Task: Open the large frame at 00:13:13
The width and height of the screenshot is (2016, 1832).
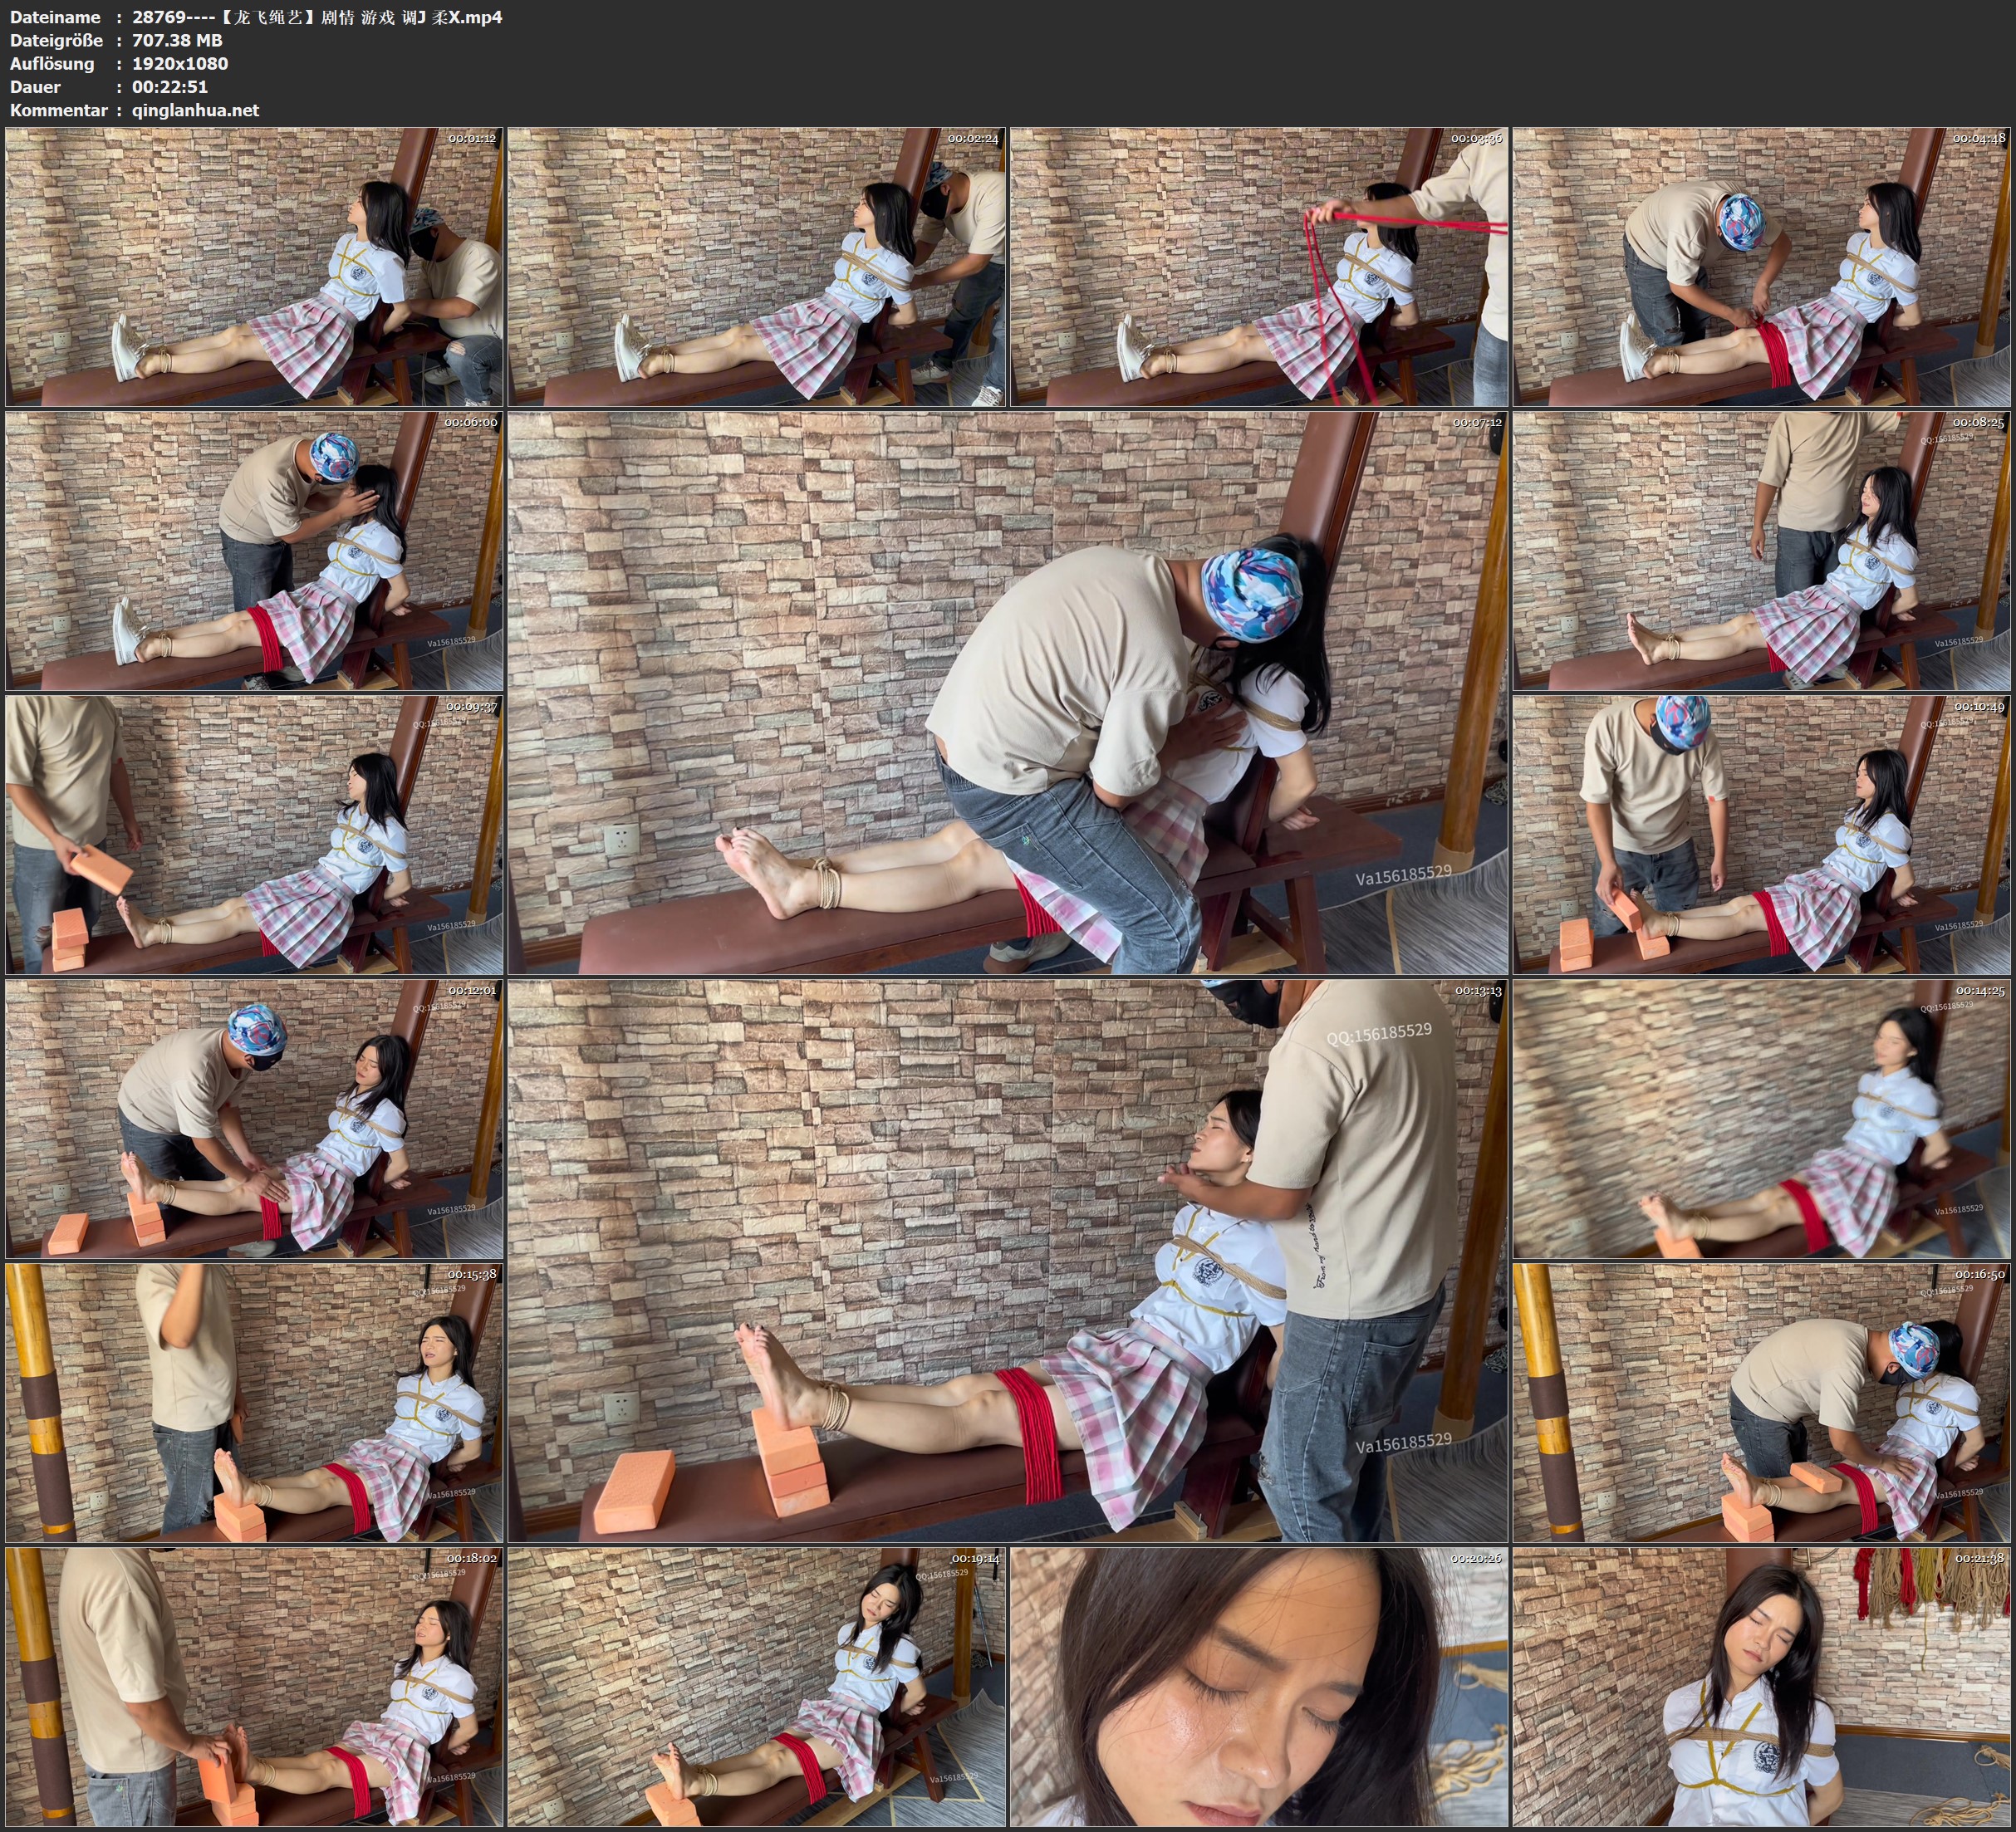Action: point(1007,1260)
